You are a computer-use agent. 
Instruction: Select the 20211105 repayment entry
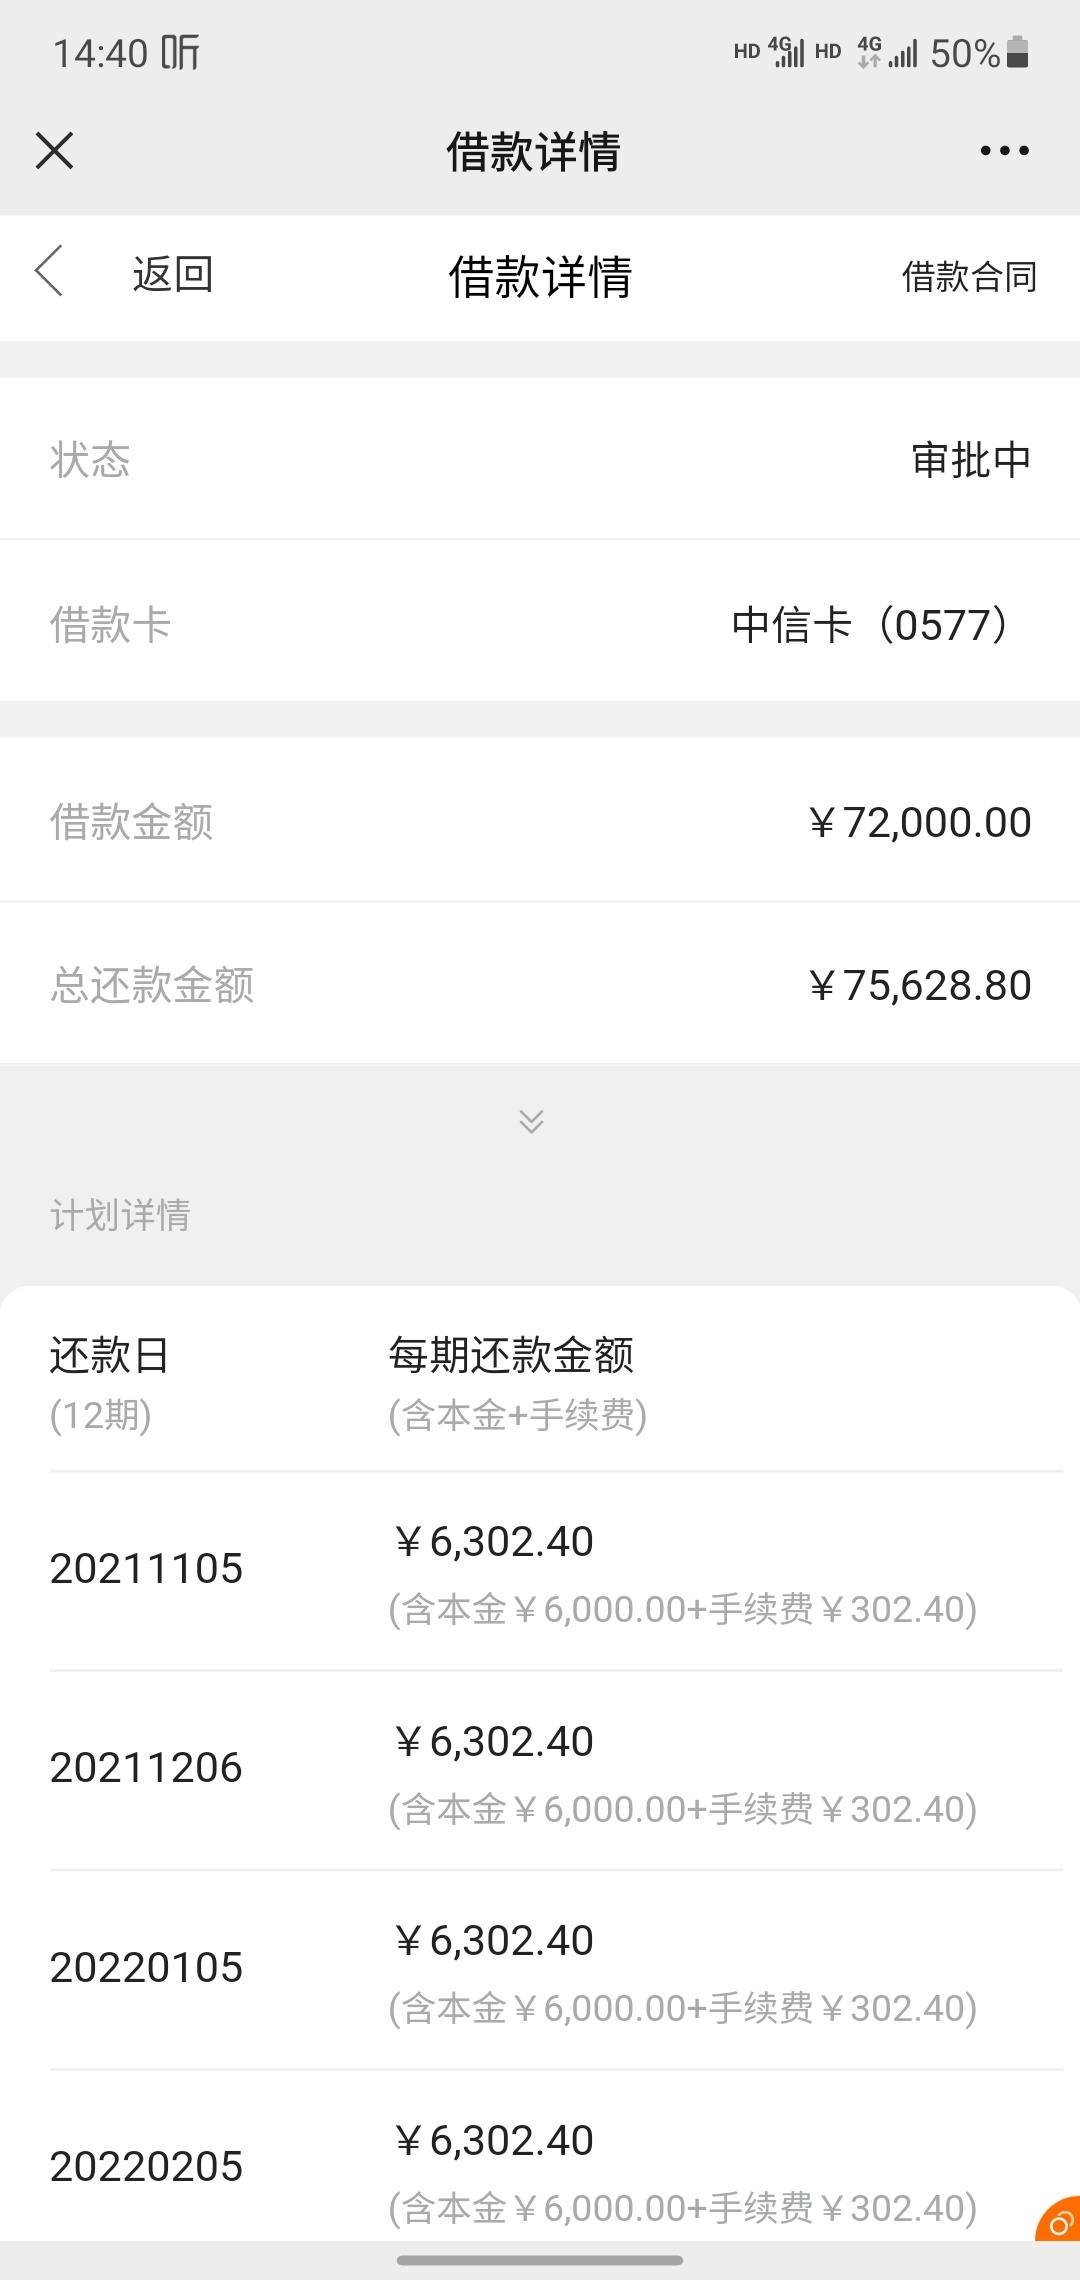pos(556,1571)
